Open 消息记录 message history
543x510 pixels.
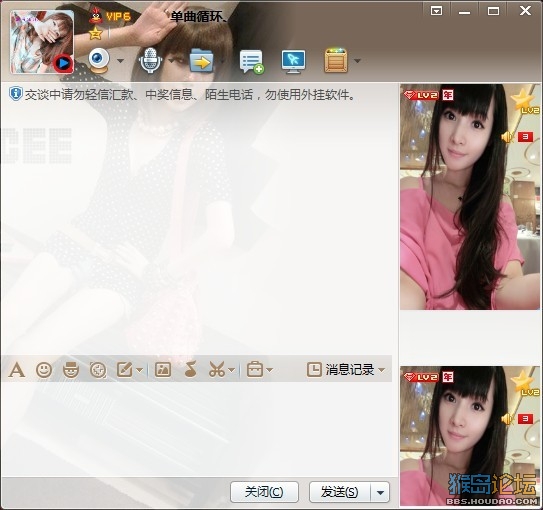[x=341, y=370]
